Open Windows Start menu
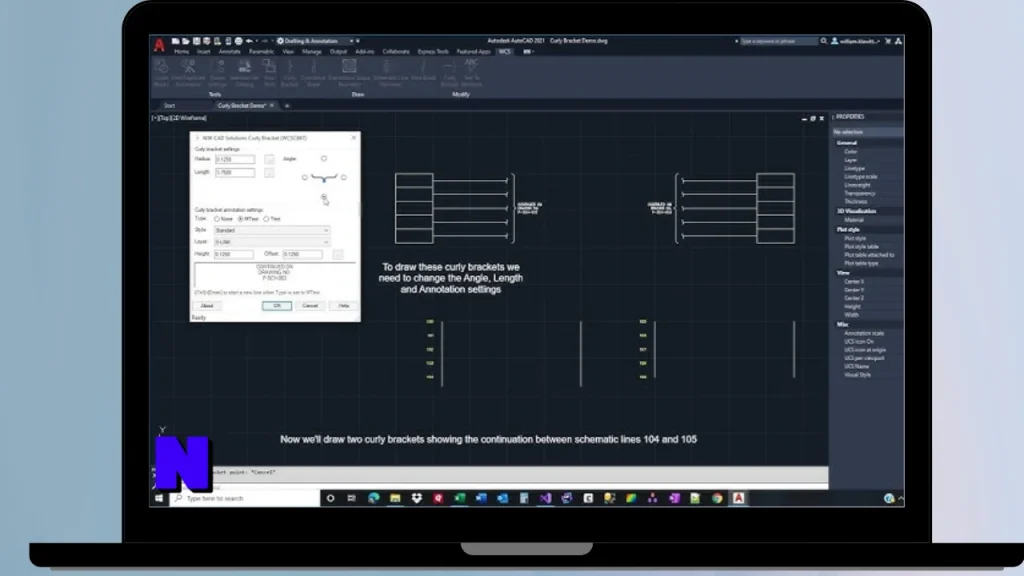1024x576 pixels. [159, 498]
